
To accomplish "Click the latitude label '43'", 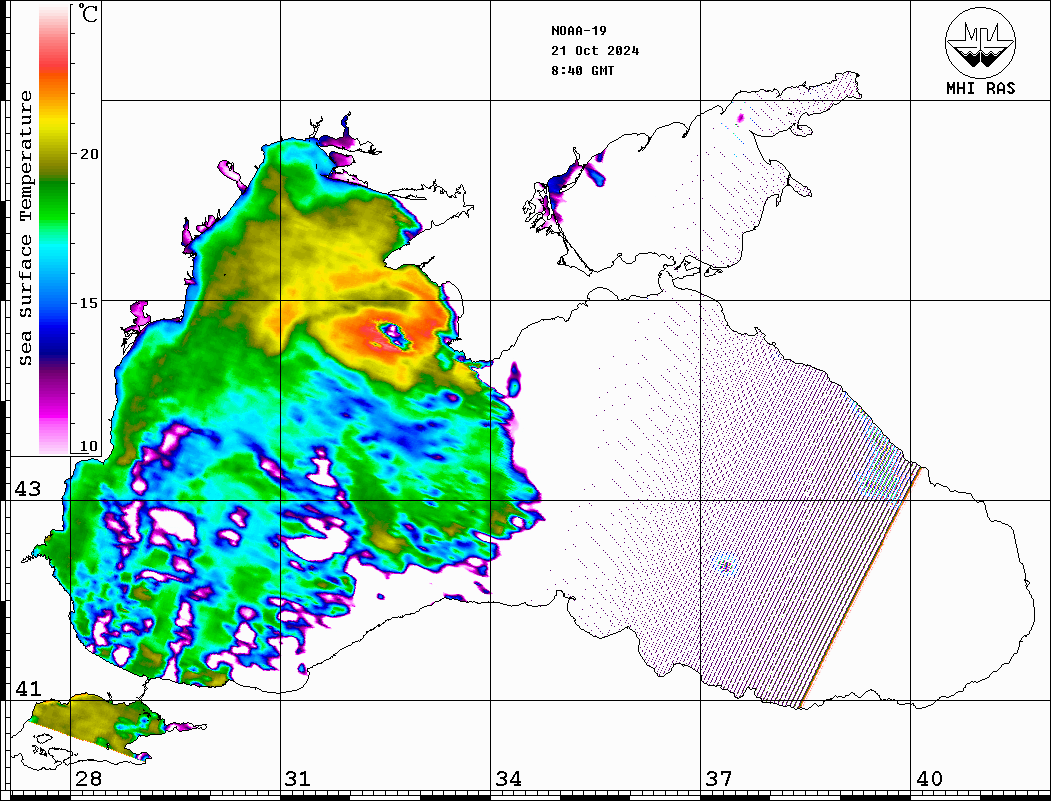I will [x=28, y=489].
